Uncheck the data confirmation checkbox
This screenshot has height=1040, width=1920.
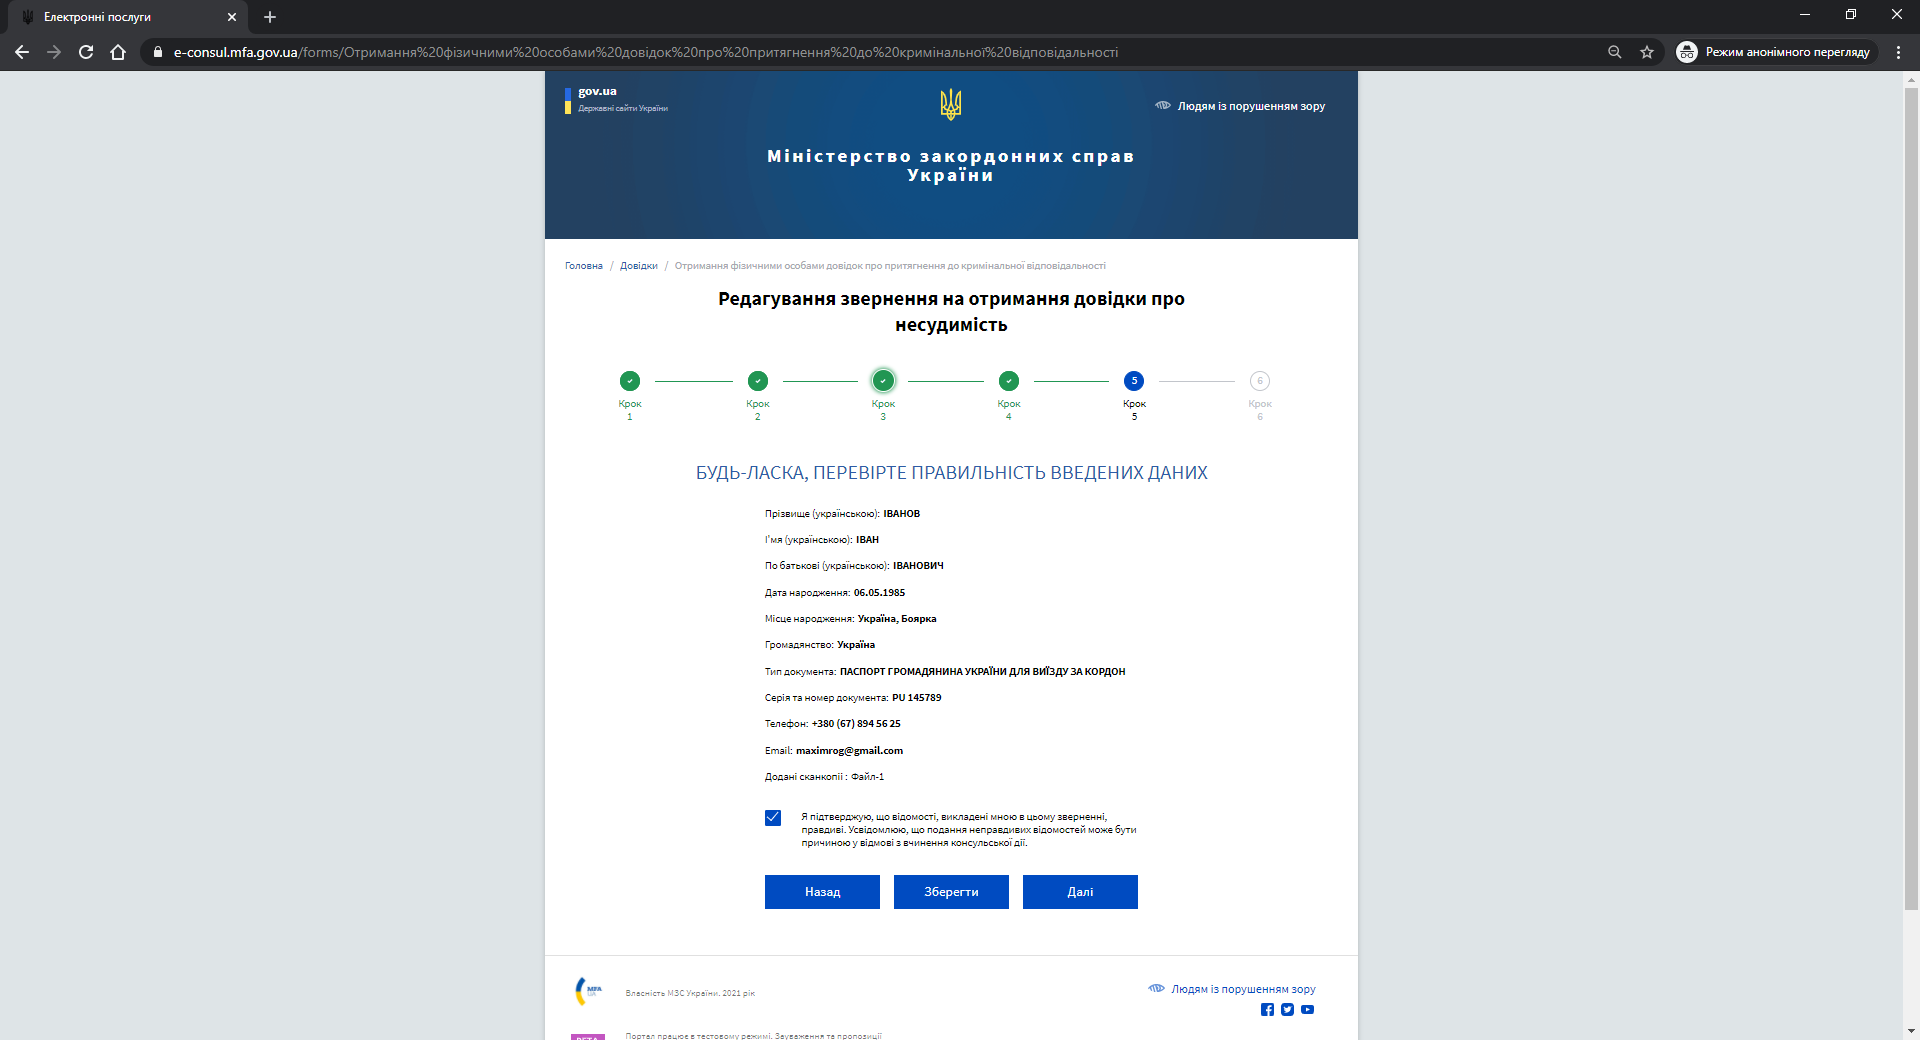coord(773,818)
